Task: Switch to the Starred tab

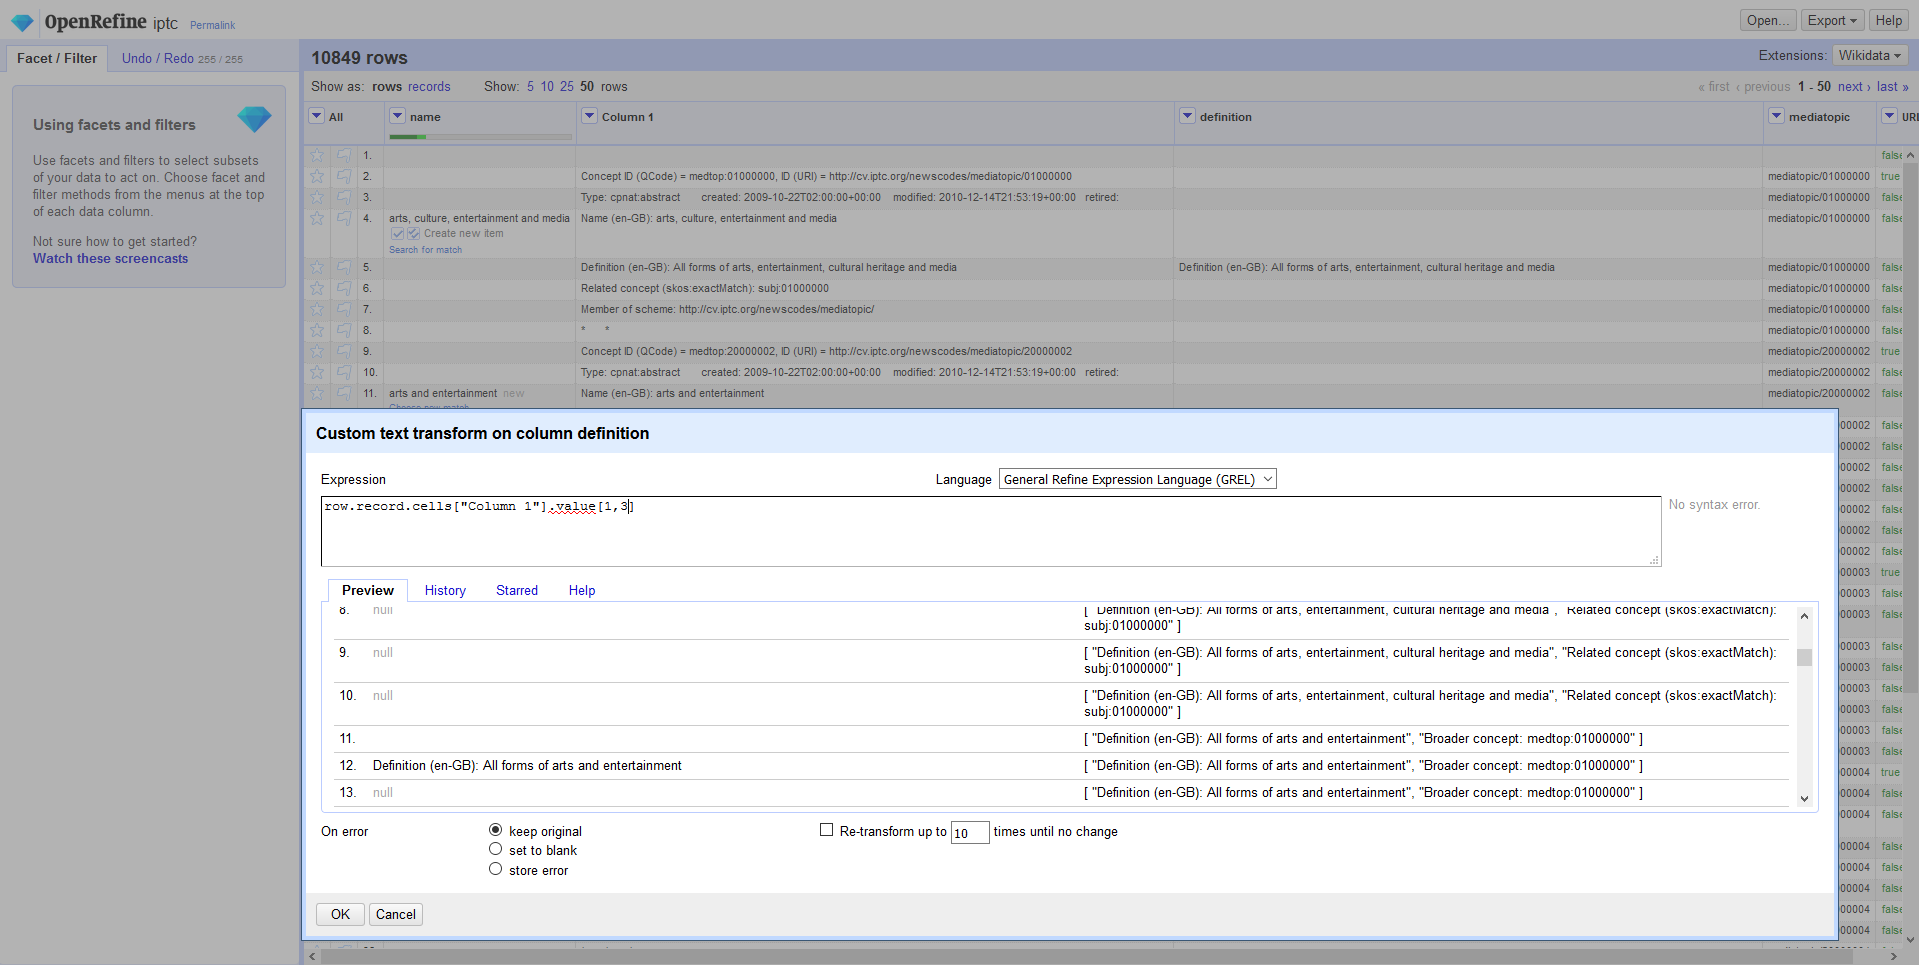Action: pos(517,590)
